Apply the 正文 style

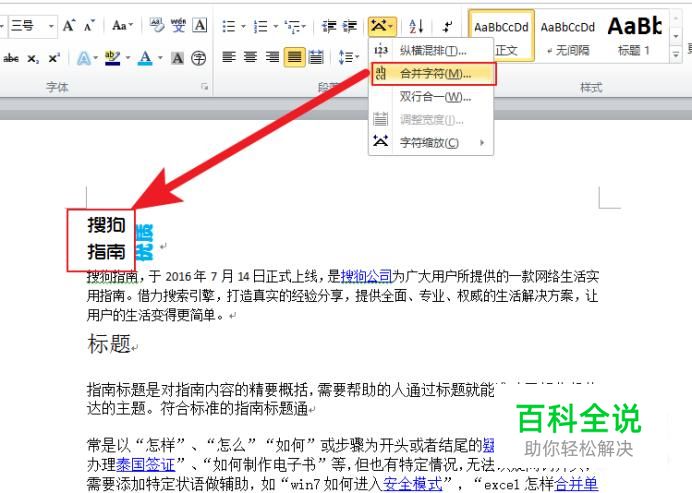501,36
